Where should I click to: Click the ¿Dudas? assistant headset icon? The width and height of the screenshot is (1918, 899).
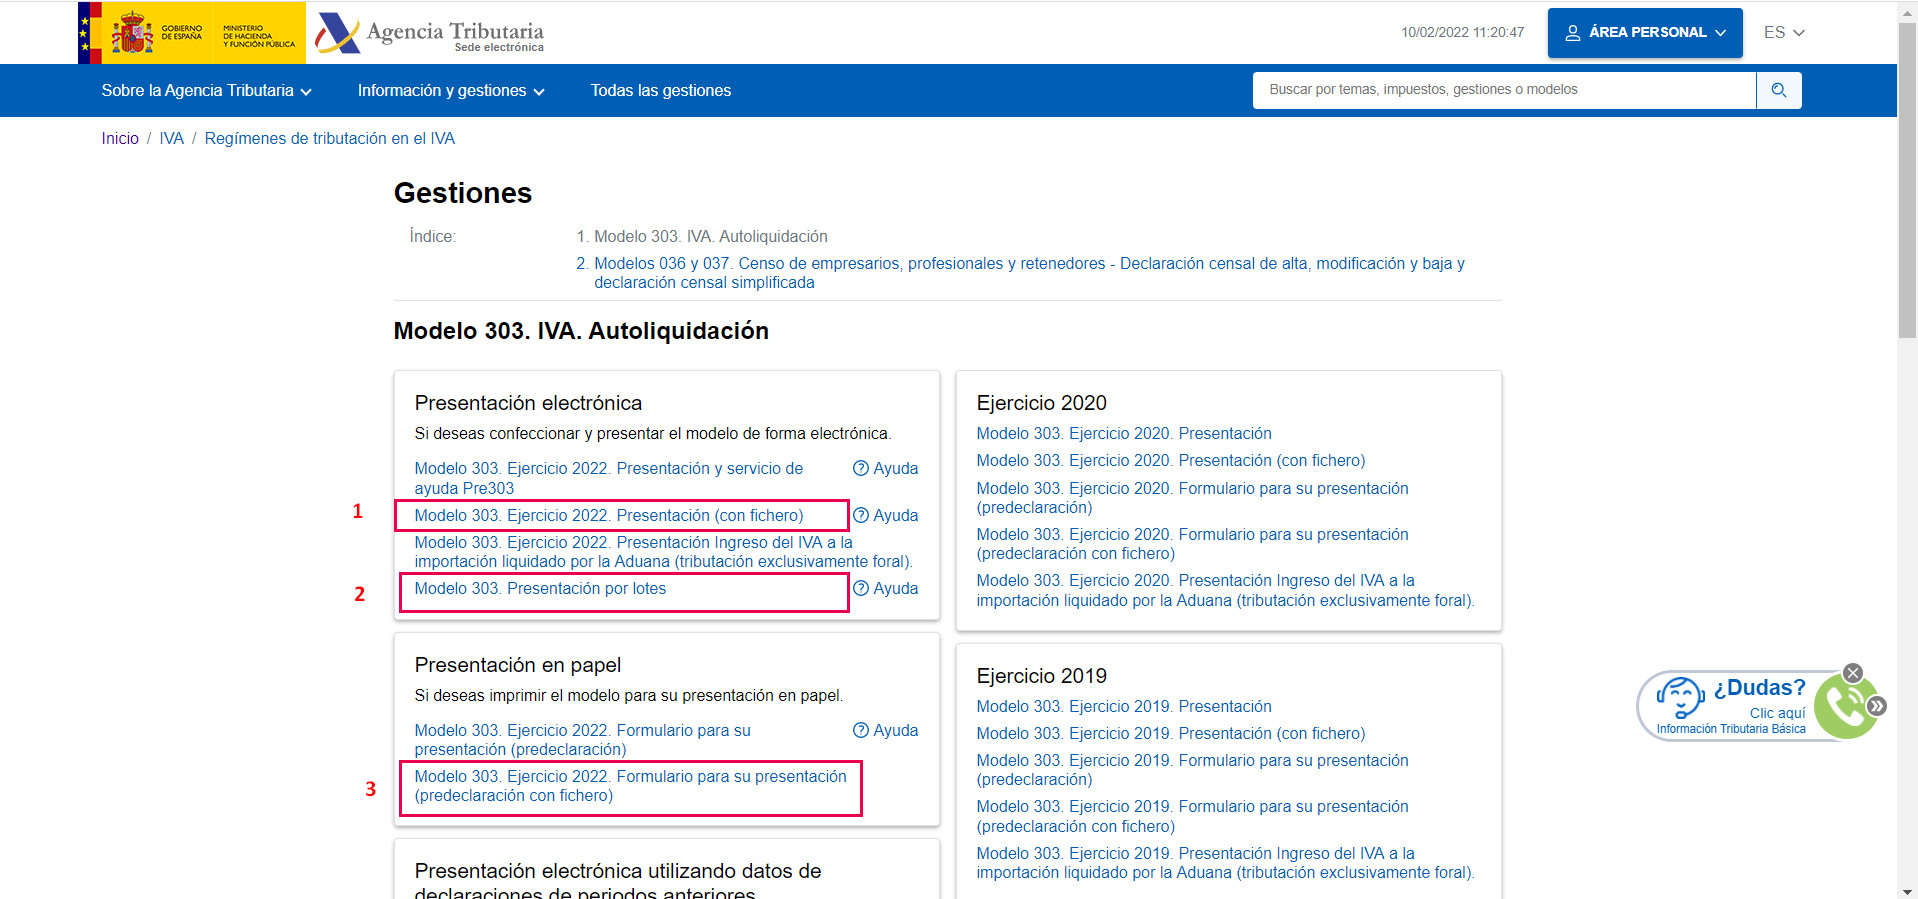[1680, 698]
